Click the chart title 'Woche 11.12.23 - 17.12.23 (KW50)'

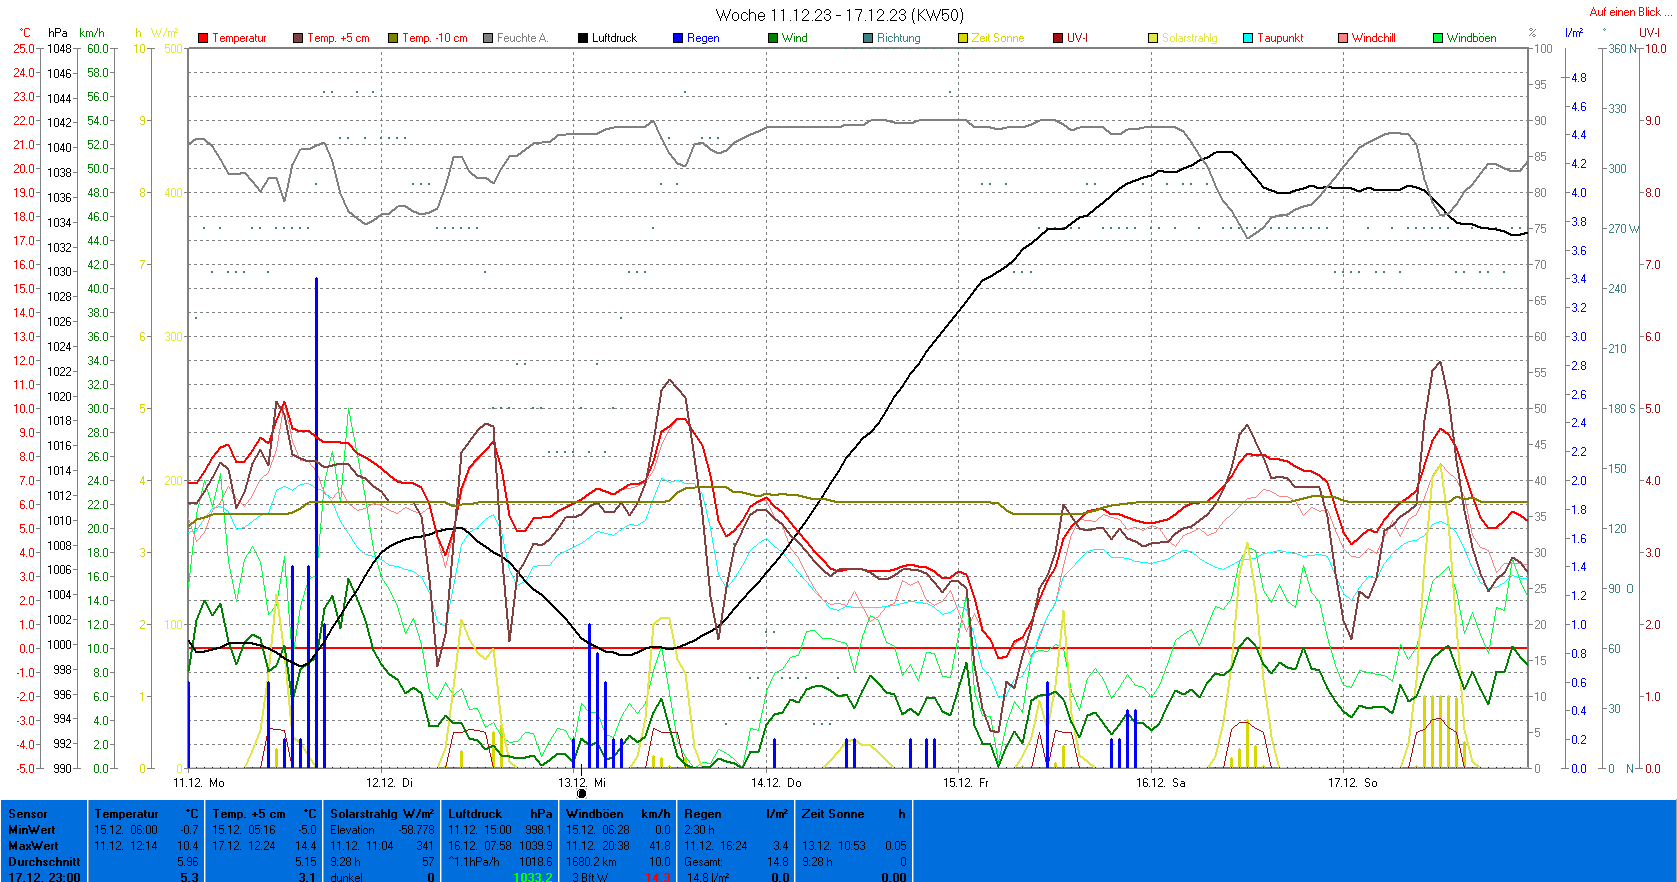click(839, 15)
